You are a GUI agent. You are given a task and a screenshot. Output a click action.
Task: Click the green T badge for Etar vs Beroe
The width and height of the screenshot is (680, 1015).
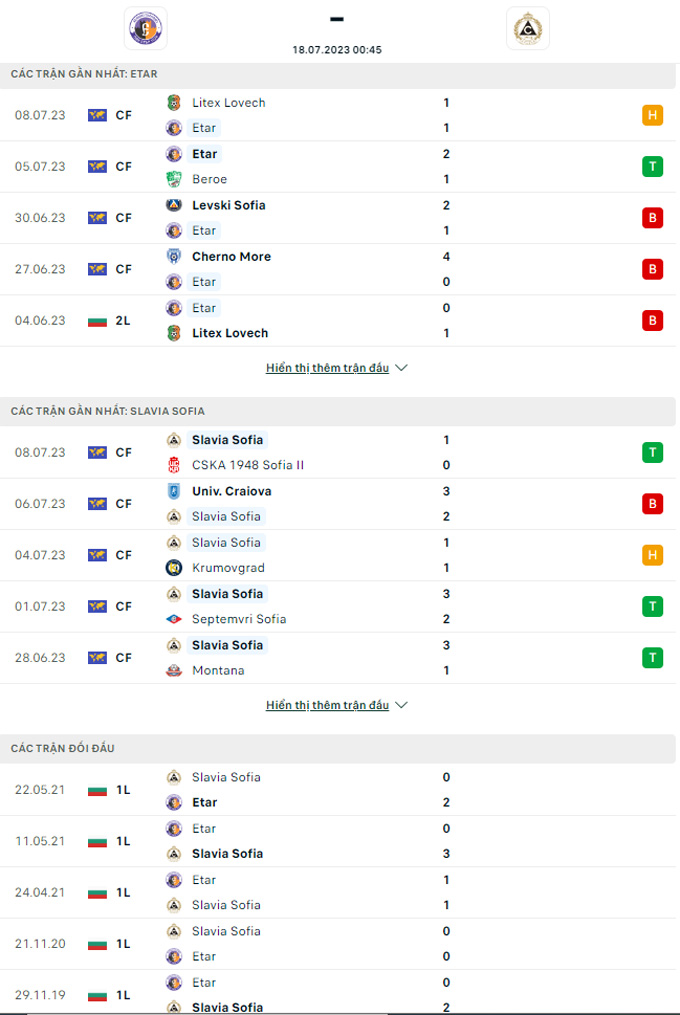pos(652,166)
